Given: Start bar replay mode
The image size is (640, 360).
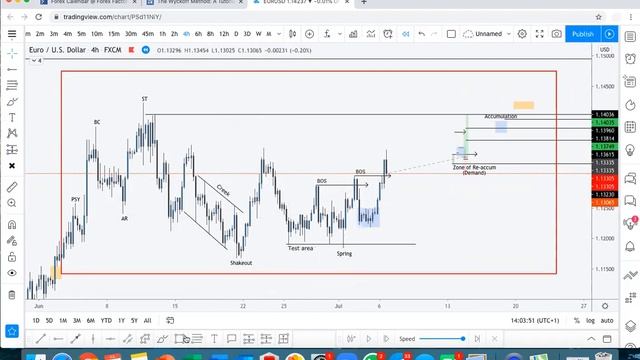Looking at the screenshot, I should pyautogui.click(x=405, y=34).
